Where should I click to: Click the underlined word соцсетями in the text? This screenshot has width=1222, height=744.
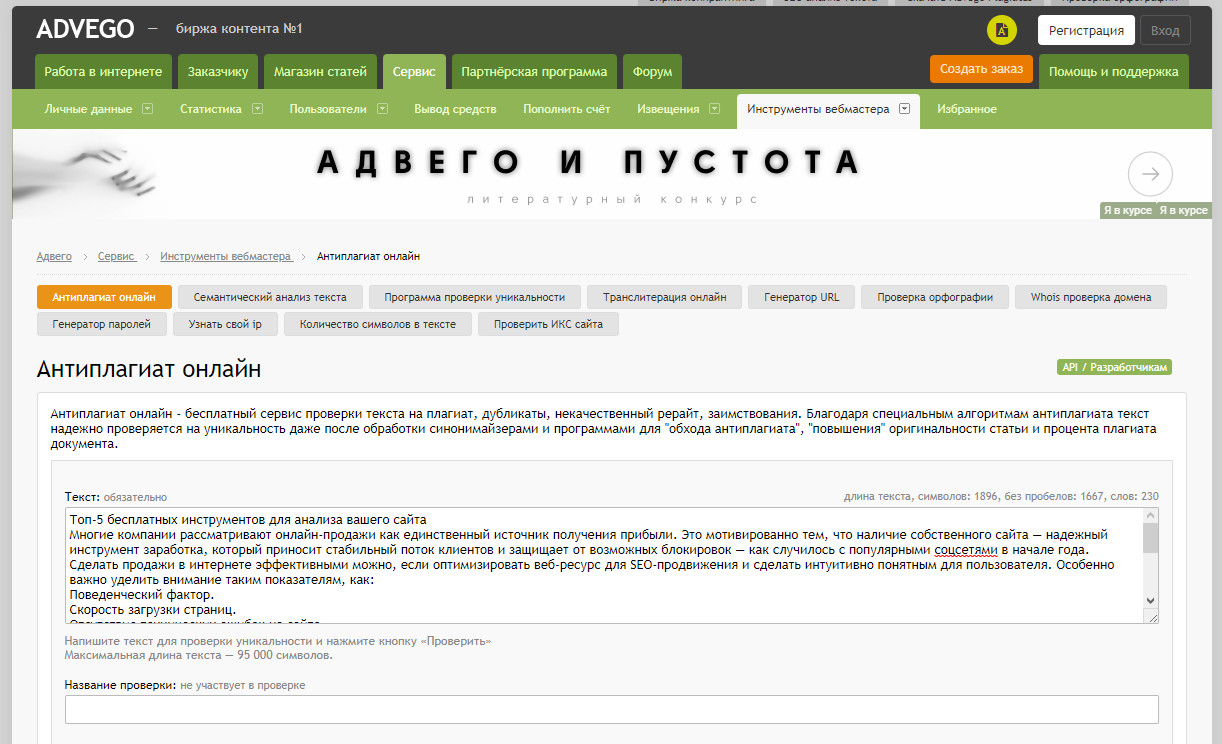[966, 550]
